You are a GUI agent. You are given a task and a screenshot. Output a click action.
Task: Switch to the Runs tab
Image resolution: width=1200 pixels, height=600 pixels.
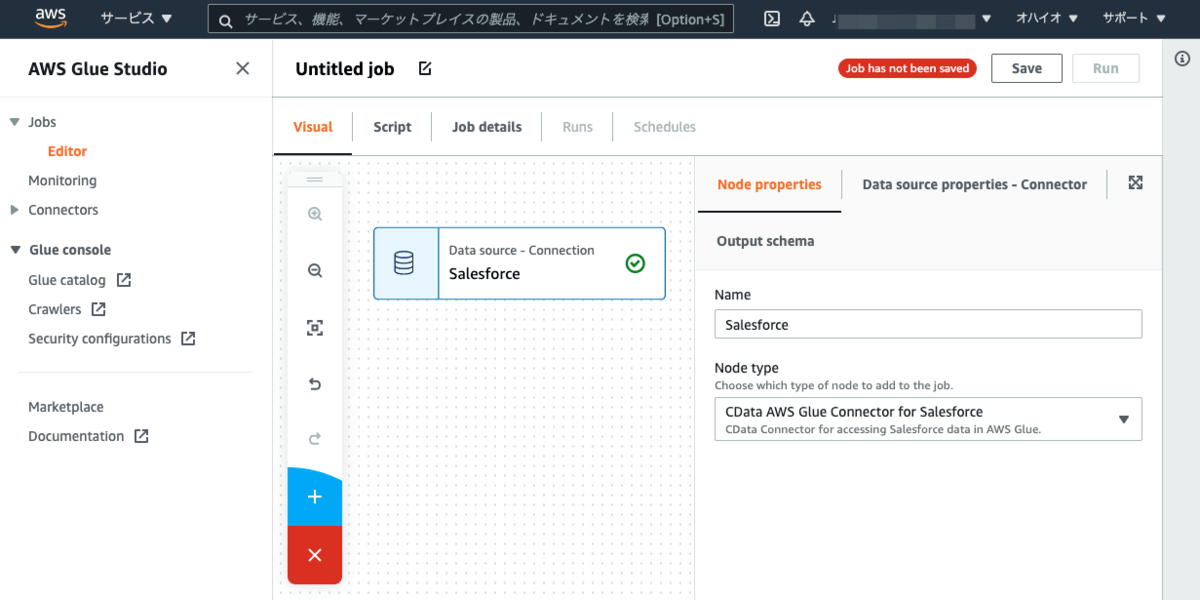(x=577, y=127)
